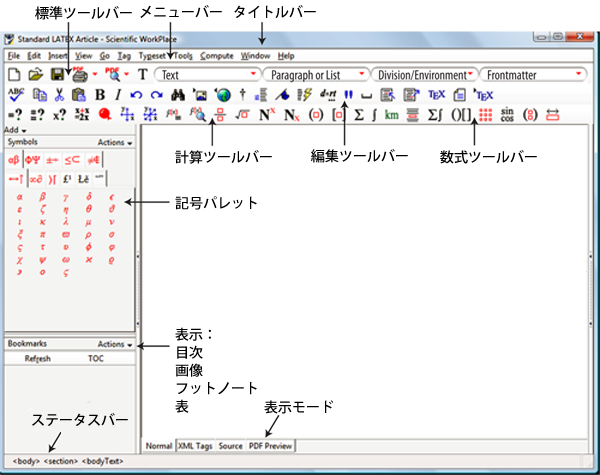Insert the alpha symbol from the palette
Screen dimensions: 600x475
pyautogui.click(x=20, y=197)
